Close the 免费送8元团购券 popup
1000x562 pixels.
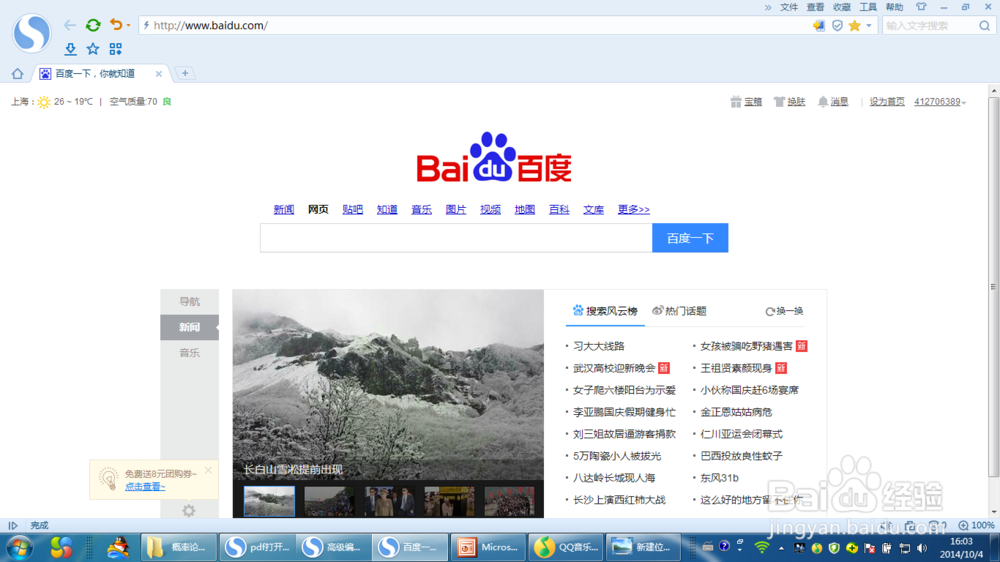[x=208, y=470]
